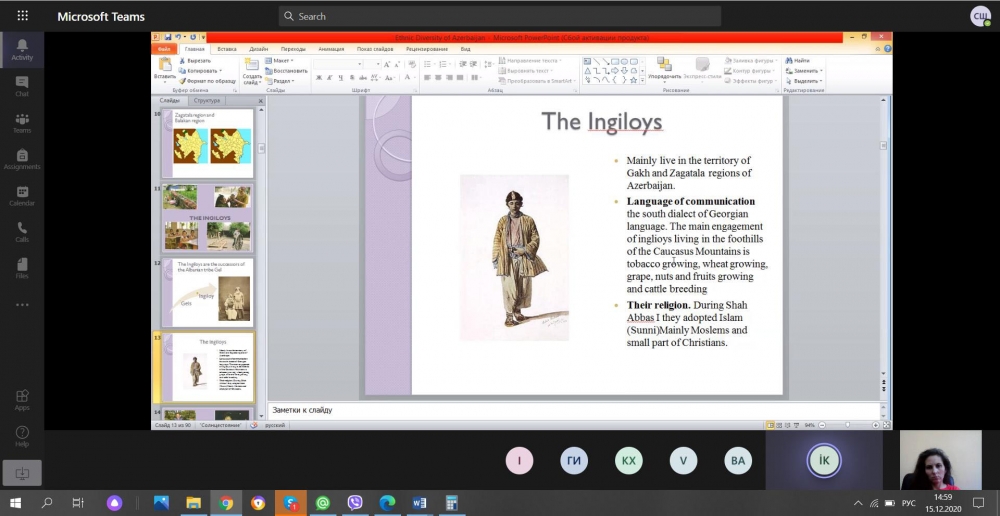Open the Макет layout dropdown
Image resolution: width=1000 pixels, height=516 pixels.
click(x=281, y=61)
